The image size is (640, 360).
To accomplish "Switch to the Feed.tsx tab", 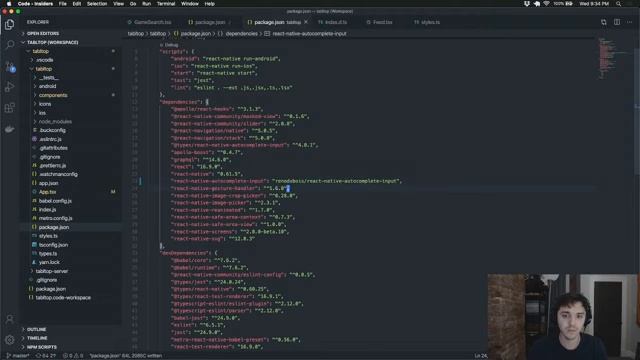I will click(379, 22).
